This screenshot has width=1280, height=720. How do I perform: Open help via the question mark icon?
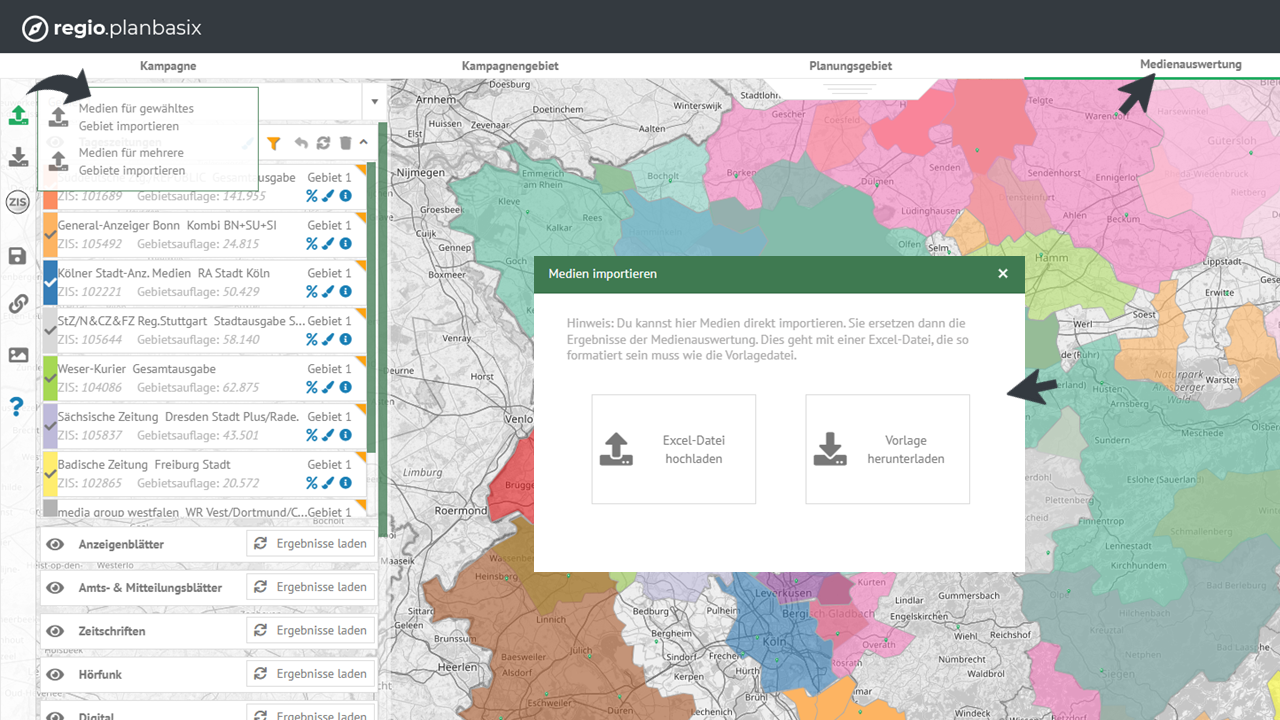click(17, 407)
